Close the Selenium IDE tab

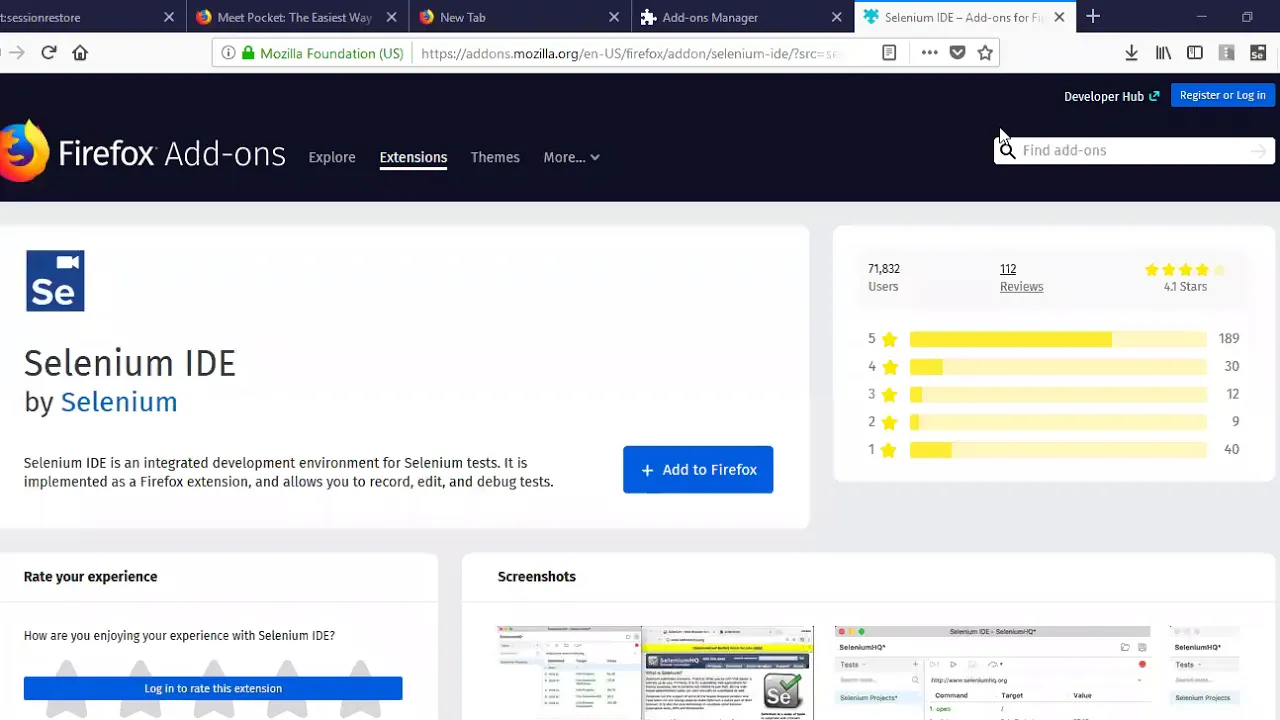pos(1059,17)
